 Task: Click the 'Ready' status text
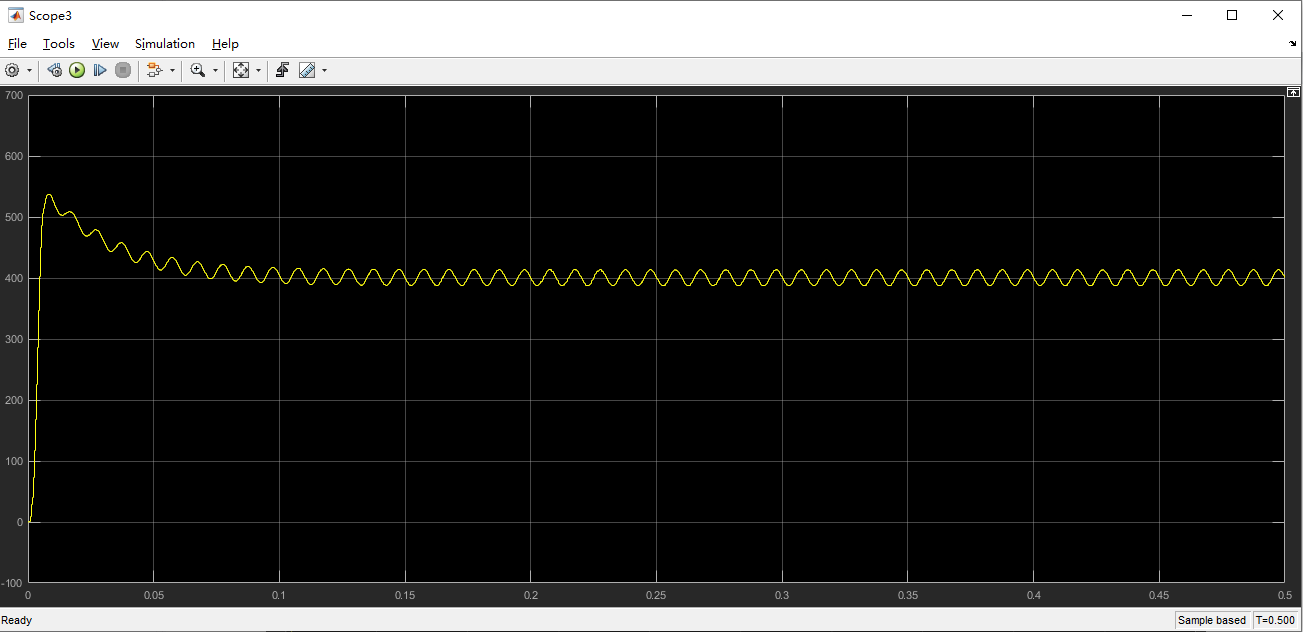(x=16, y=620)
